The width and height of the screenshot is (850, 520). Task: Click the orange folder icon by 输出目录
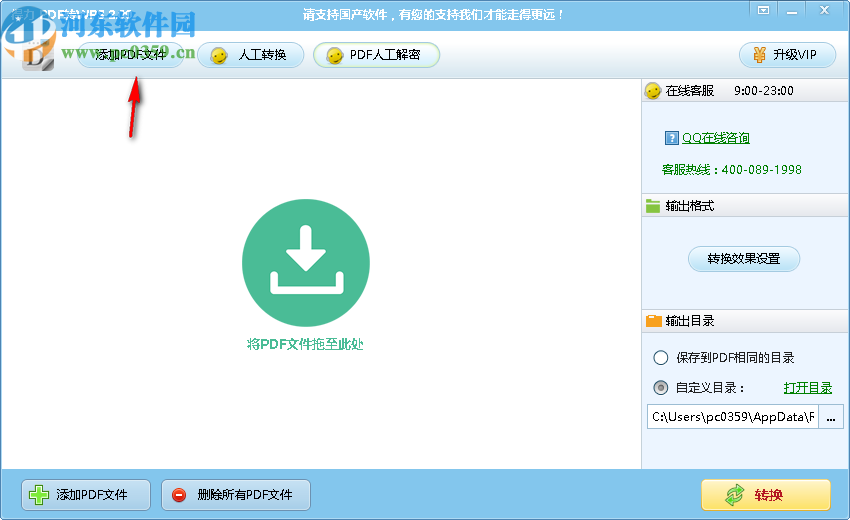654,321
